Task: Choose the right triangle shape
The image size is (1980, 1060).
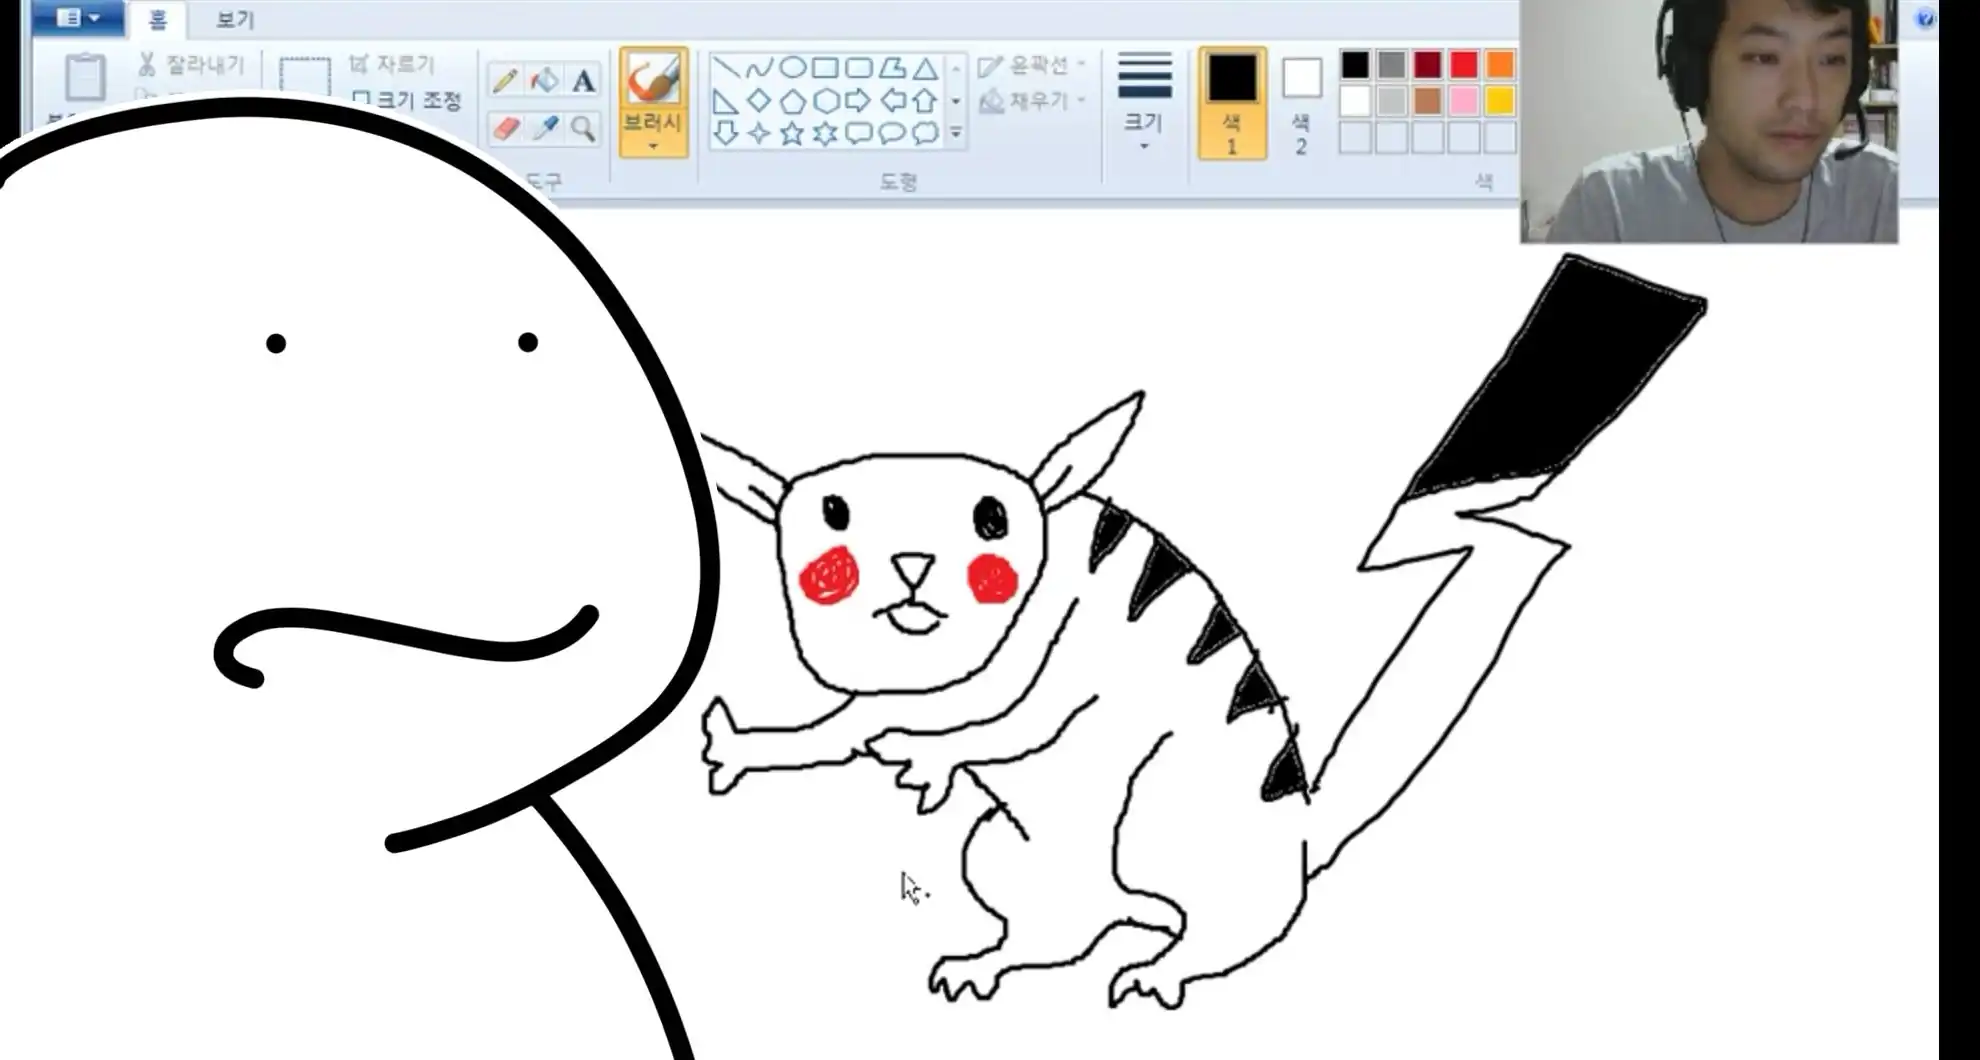Action: 726,101
